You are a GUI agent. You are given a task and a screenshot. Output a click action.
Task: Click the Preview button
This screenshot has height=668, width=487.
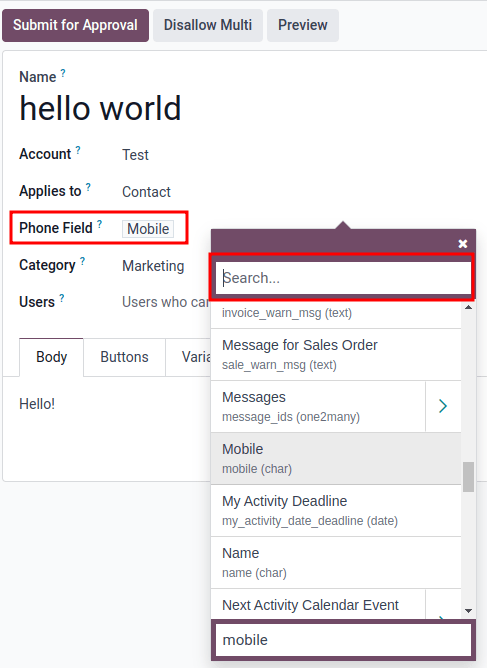(x=303, y=25)
